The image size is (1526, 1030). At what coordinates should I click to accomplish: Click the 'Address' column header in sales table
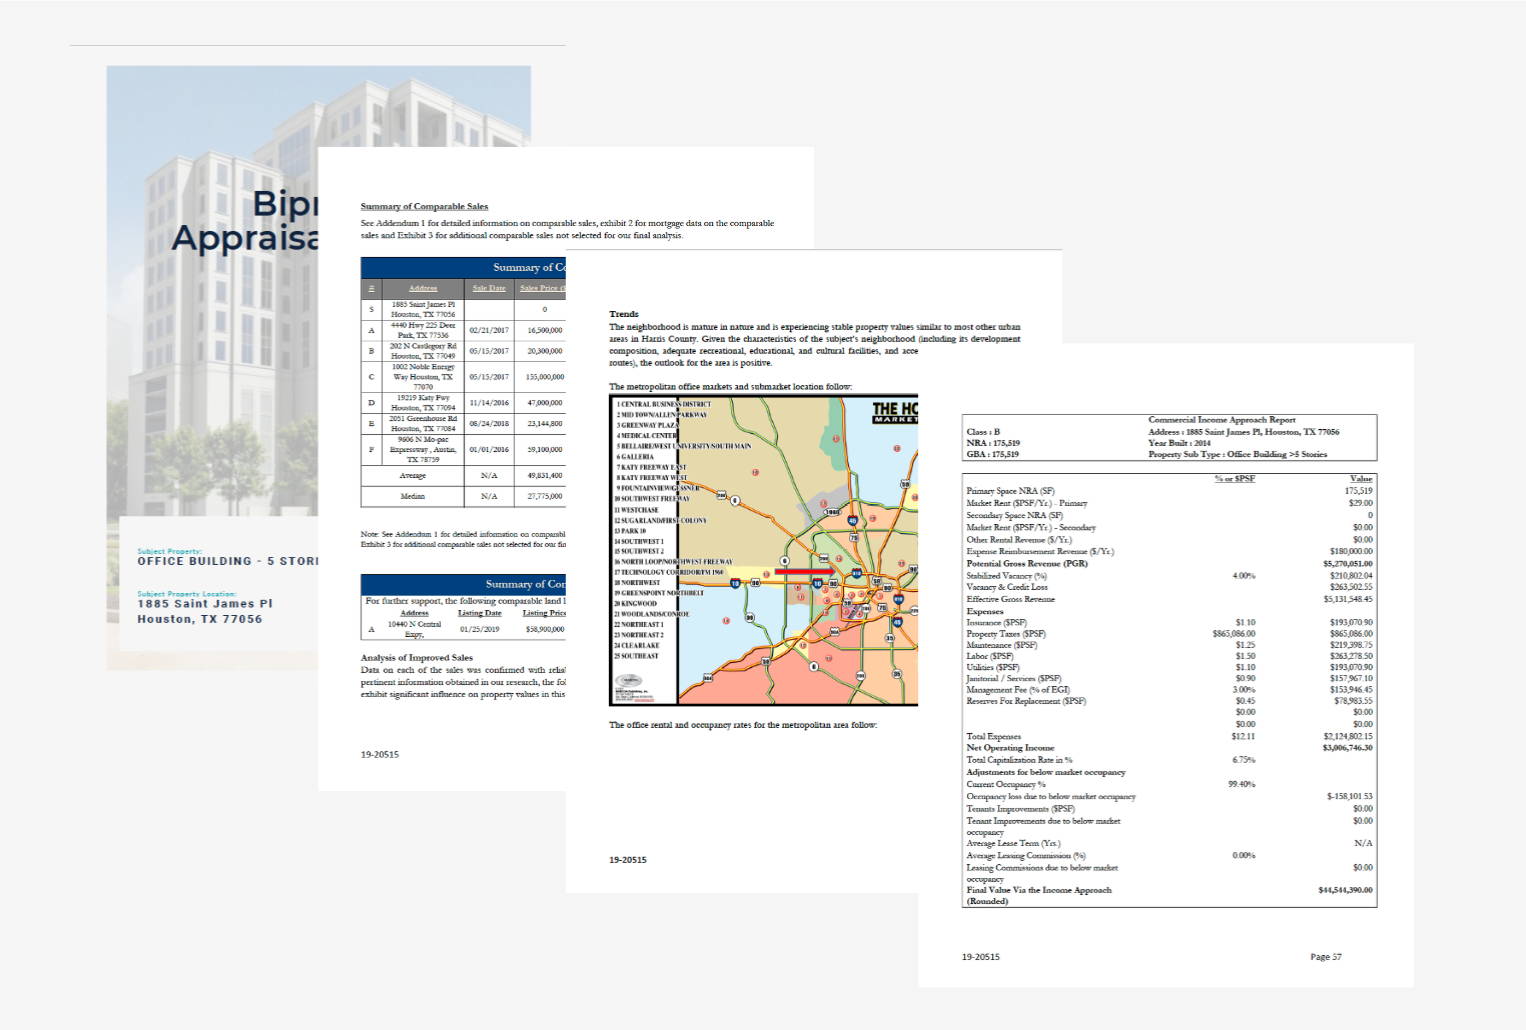[x=423, y=288]
